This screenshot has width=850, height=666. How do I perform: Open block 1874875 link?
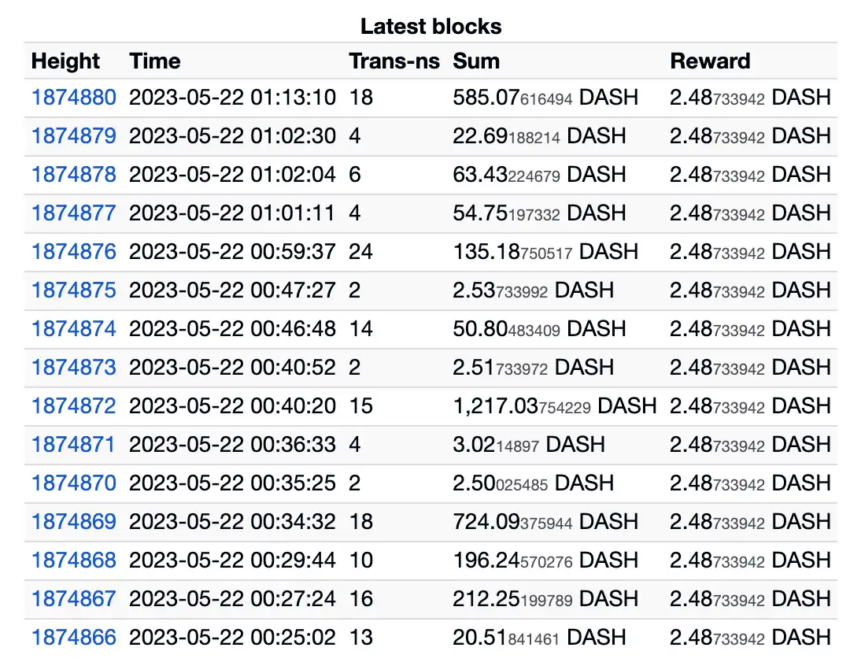click(x=74, y=290)
